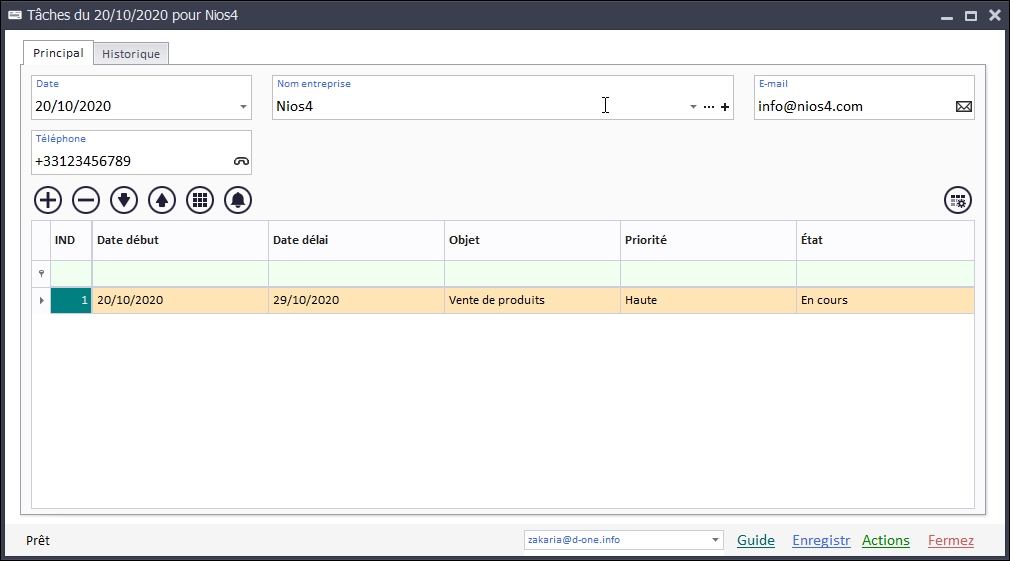Click the Enregistr save link
This screenshot has height=561, width=1010.
click(820, 541)
